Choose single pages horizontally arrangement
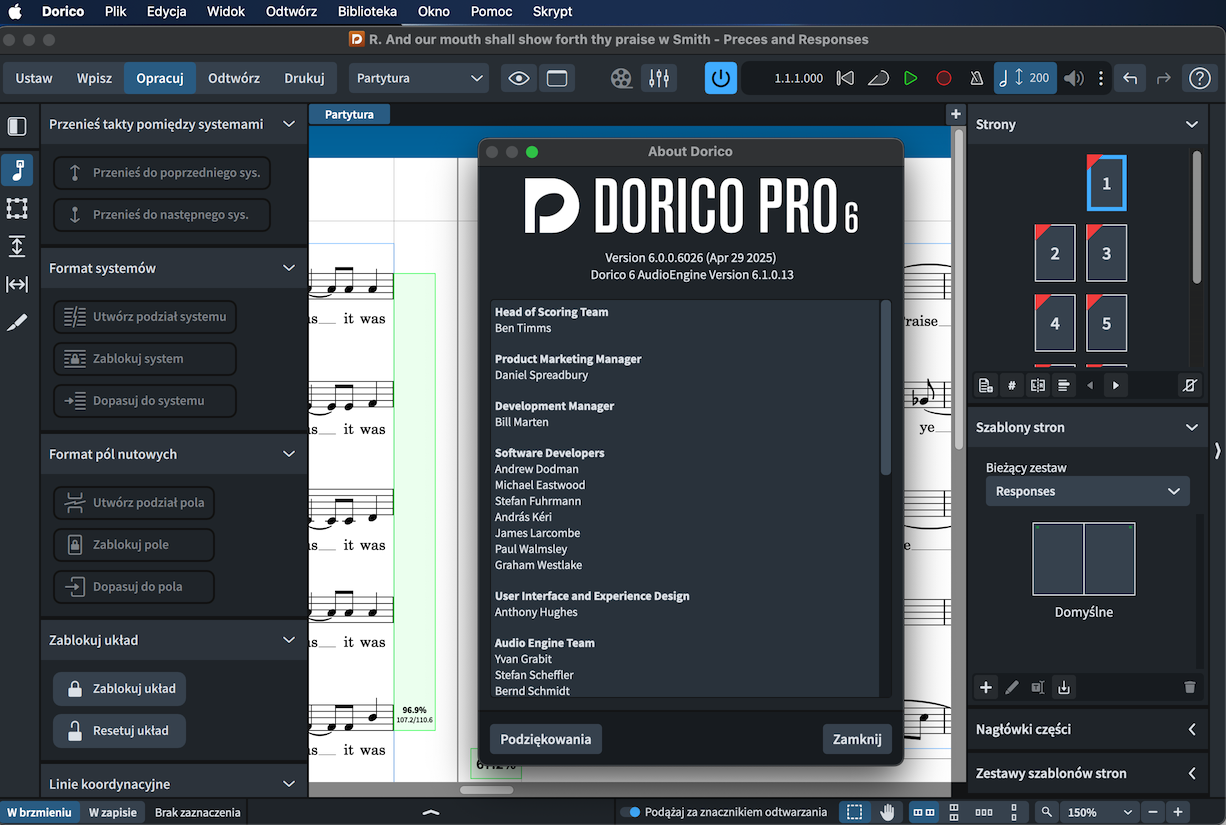 coord(984,812)
